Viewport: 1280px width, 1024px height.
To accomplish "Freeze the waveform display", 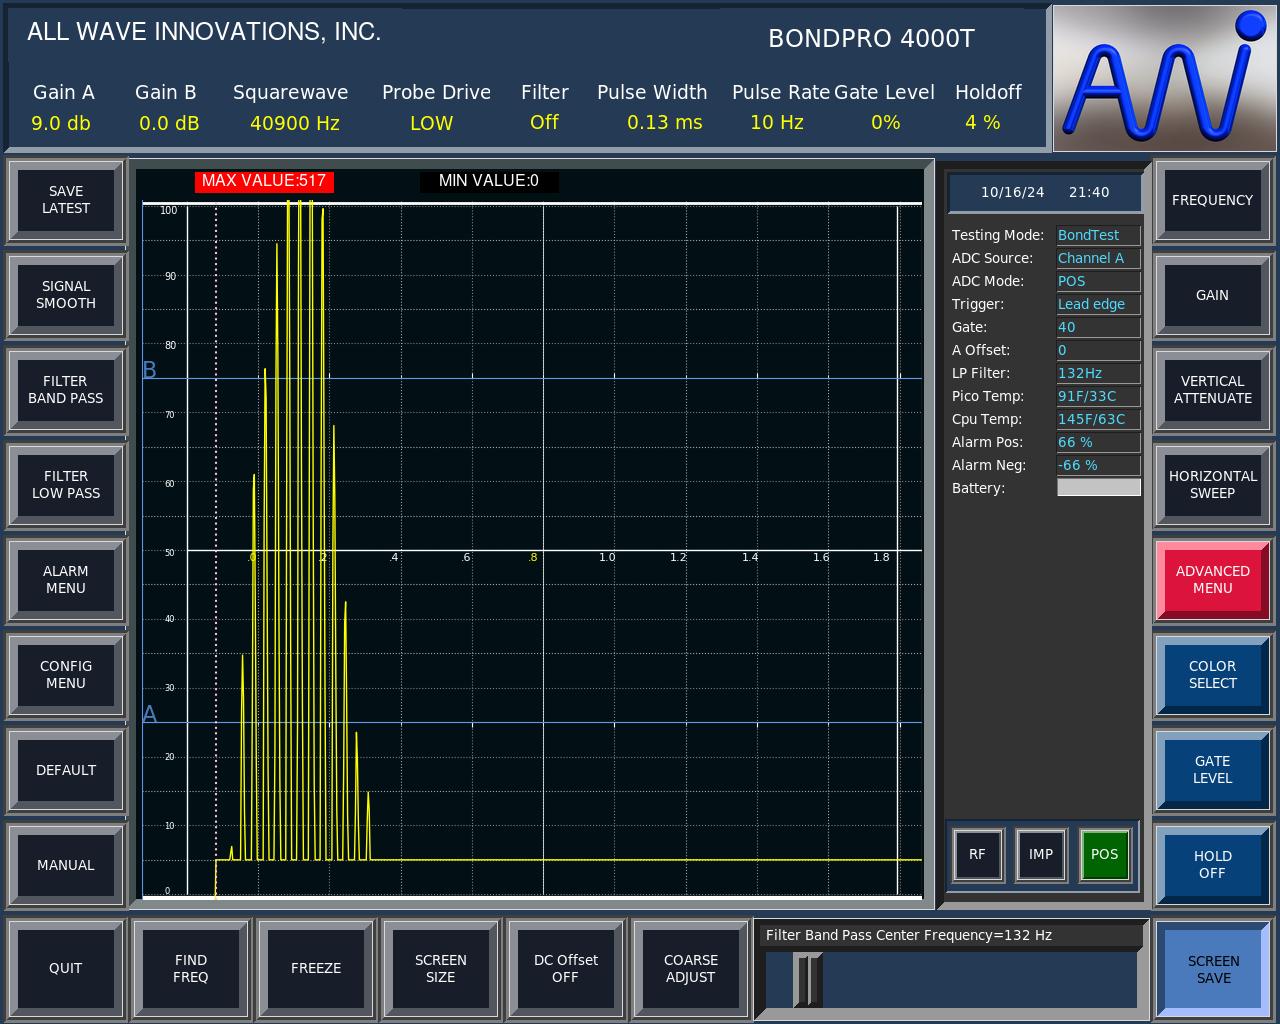I will pos(316,968).
